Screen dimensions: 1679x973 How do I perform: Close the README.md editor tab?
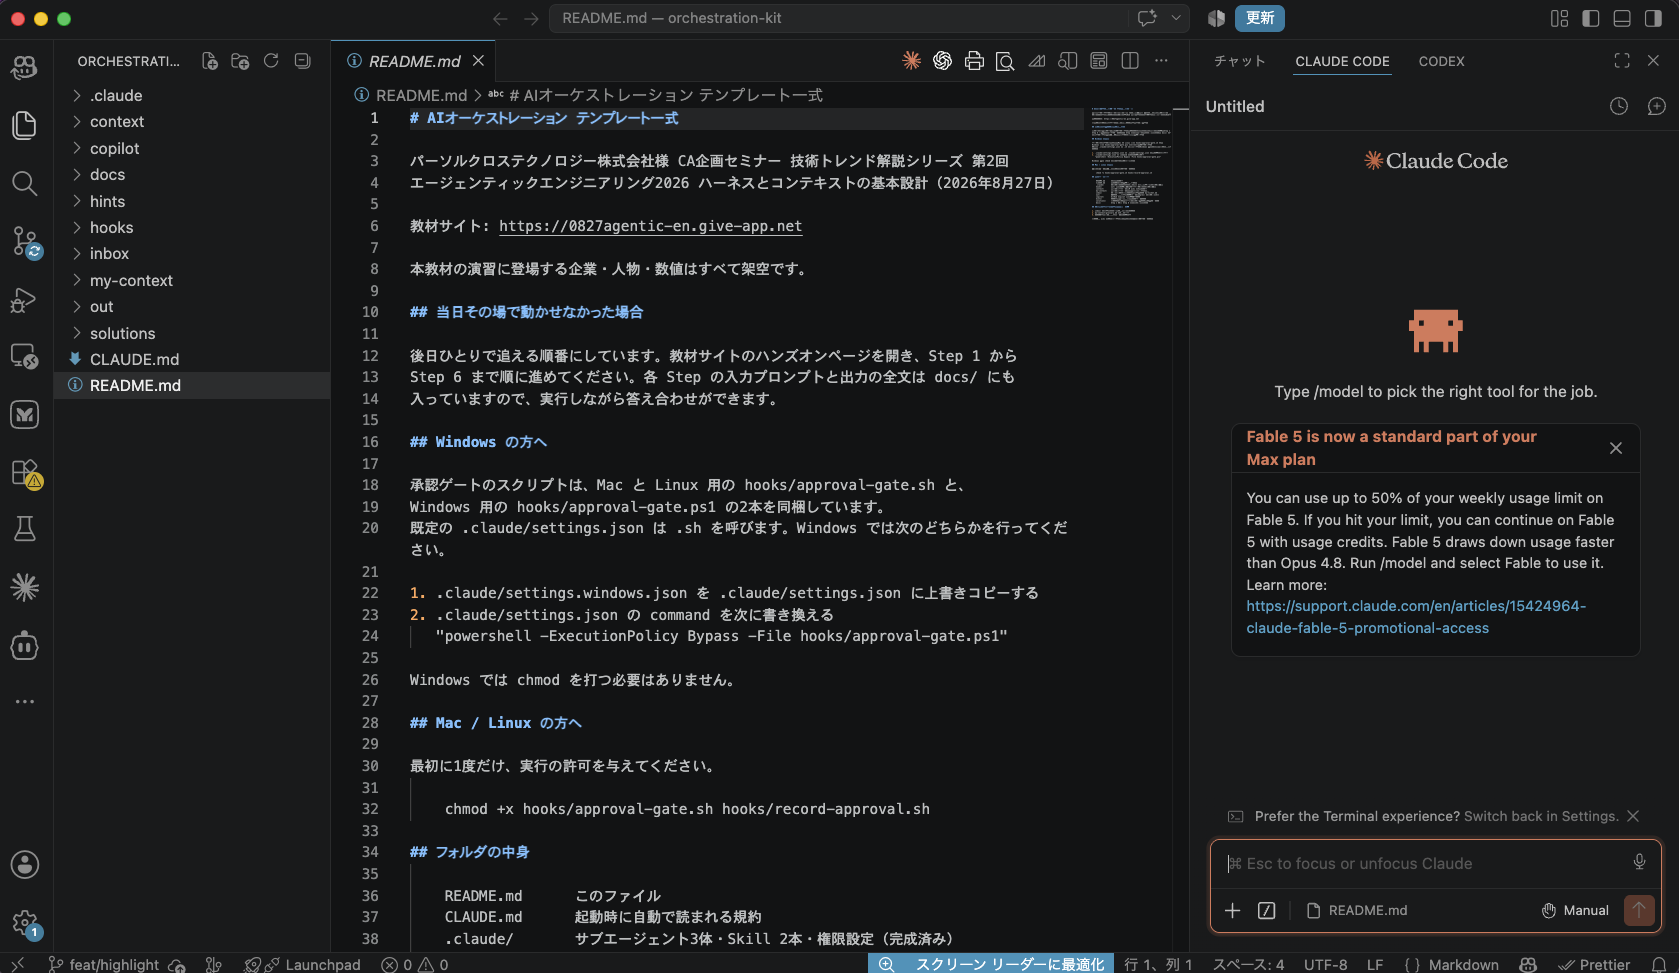pos(478,61)
